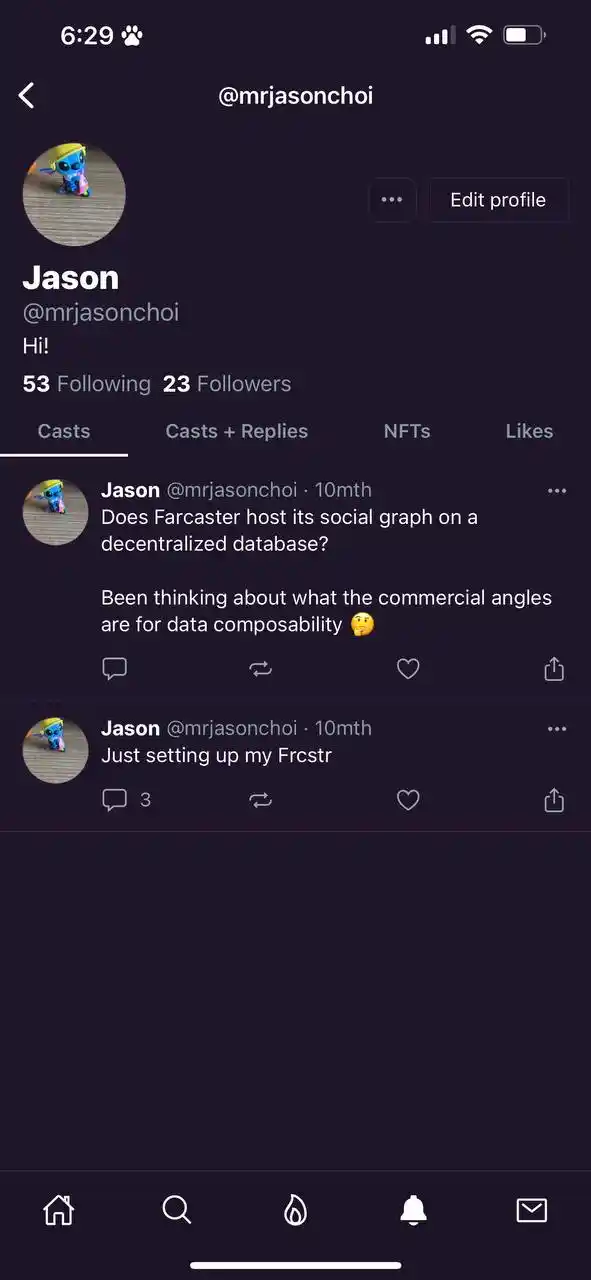
Task: Open options menu on the Frcstr cast
Action: 557,728
